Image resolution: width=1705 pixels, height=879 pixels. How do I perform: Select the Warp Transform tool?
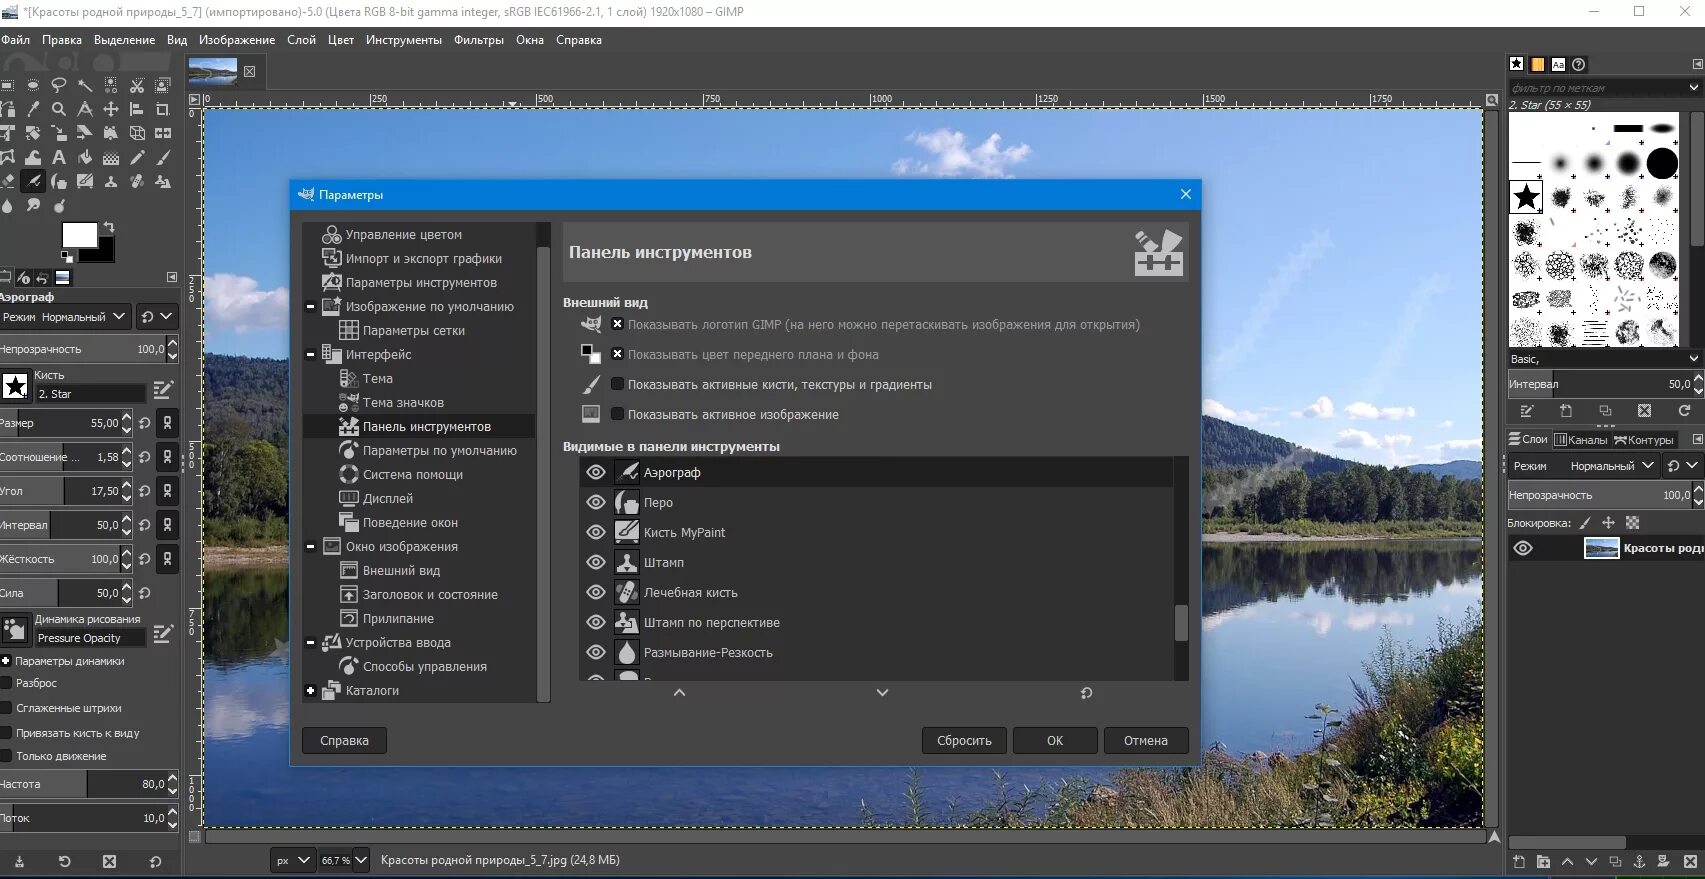tap(33, 157)
